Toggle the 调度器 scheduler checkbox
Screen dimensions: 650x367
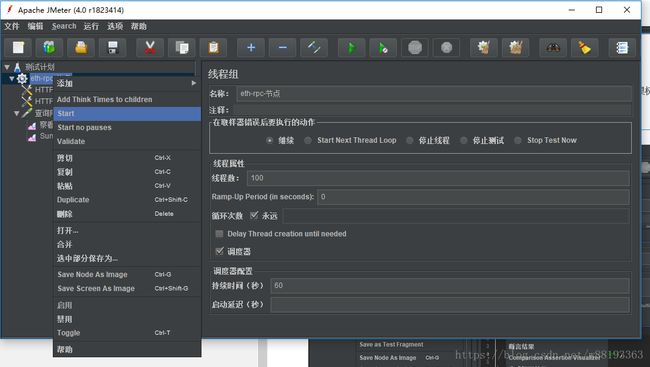[x=220, y=251]
